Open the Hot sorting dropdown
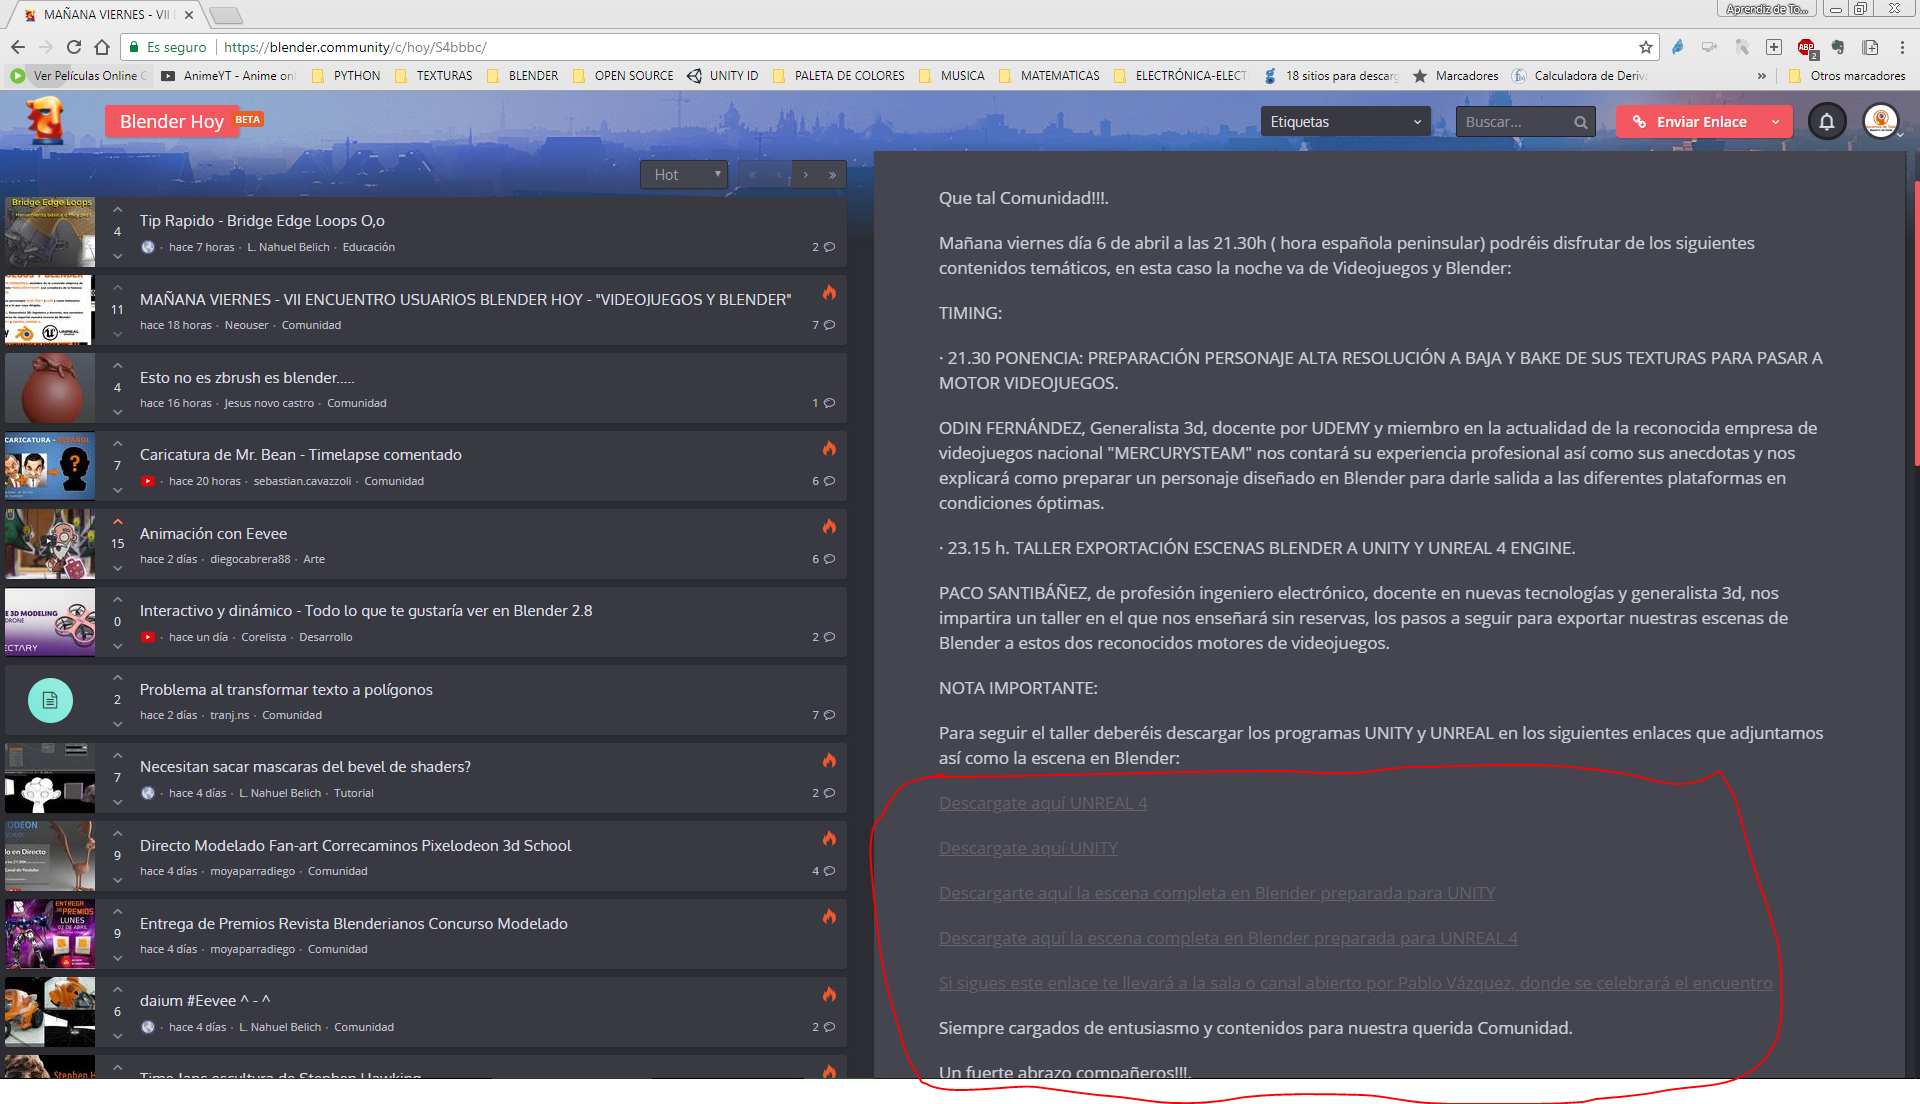This screenshot has height=1104, width=1920. 684,174
